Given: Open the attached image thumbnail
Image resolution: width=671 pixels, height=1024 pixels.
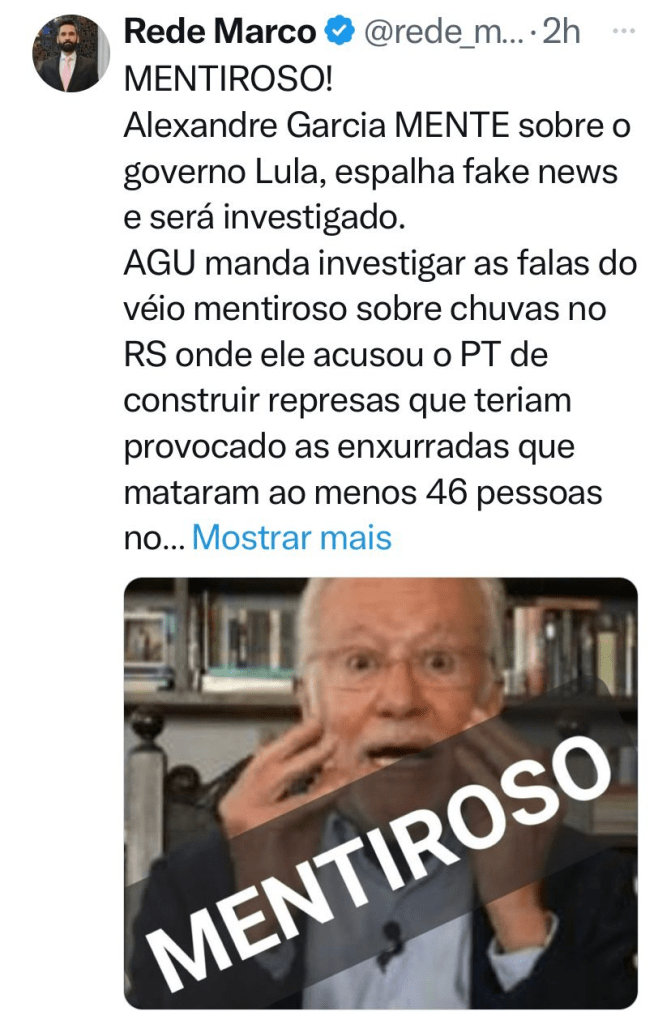Looking at the screenshot, I should [380, 793].
